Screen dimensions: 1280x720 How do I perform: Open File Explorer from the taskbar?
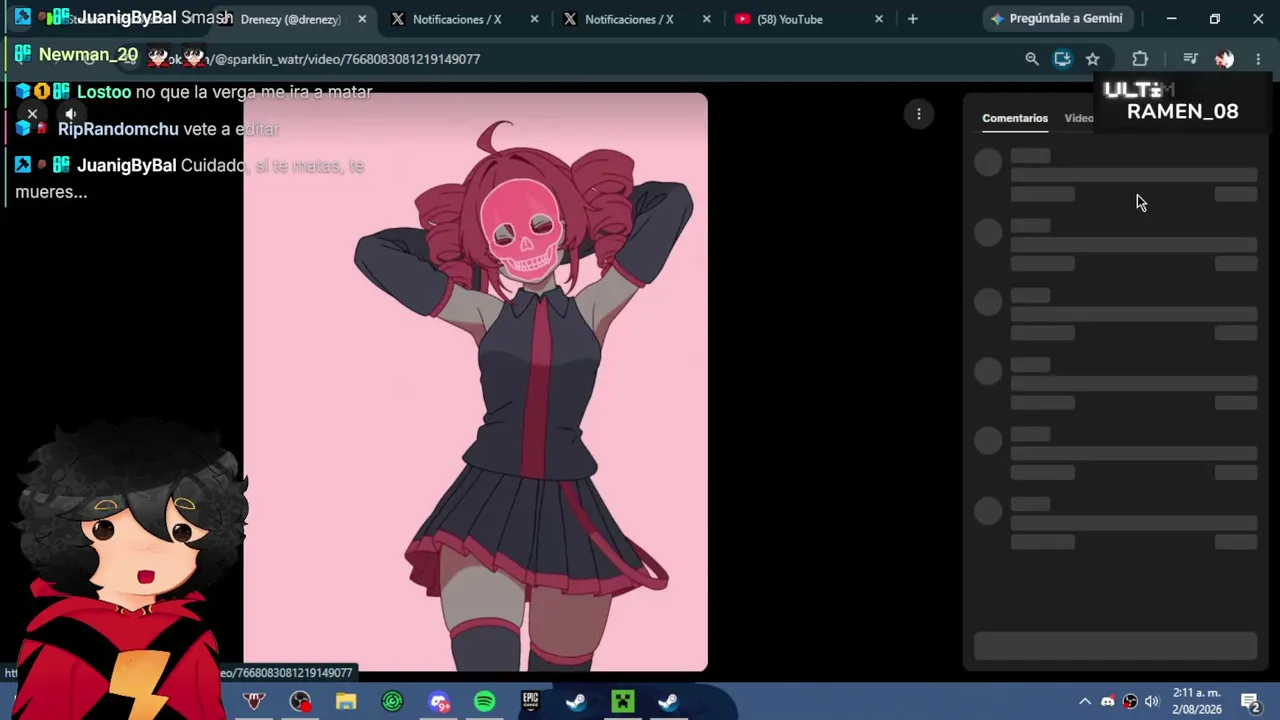346,701
